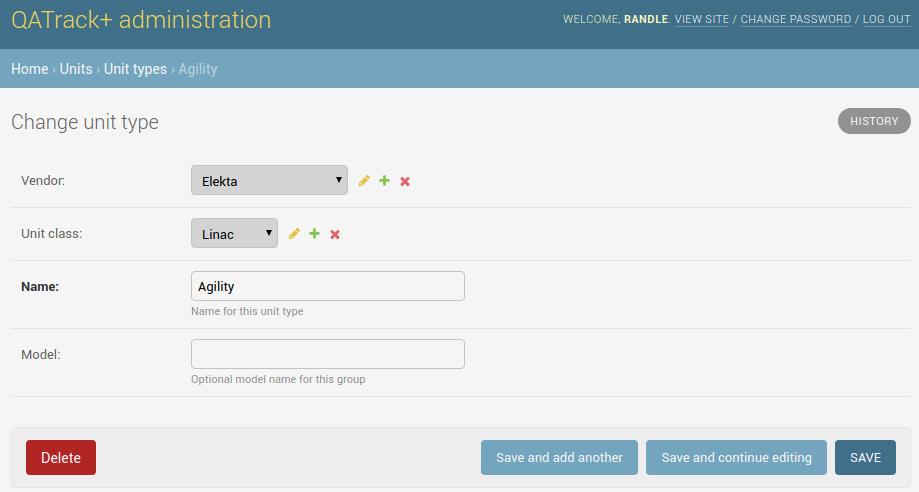
Task: Edit selected Unit class with pencil icon
Action: click(x=294, y=234)
